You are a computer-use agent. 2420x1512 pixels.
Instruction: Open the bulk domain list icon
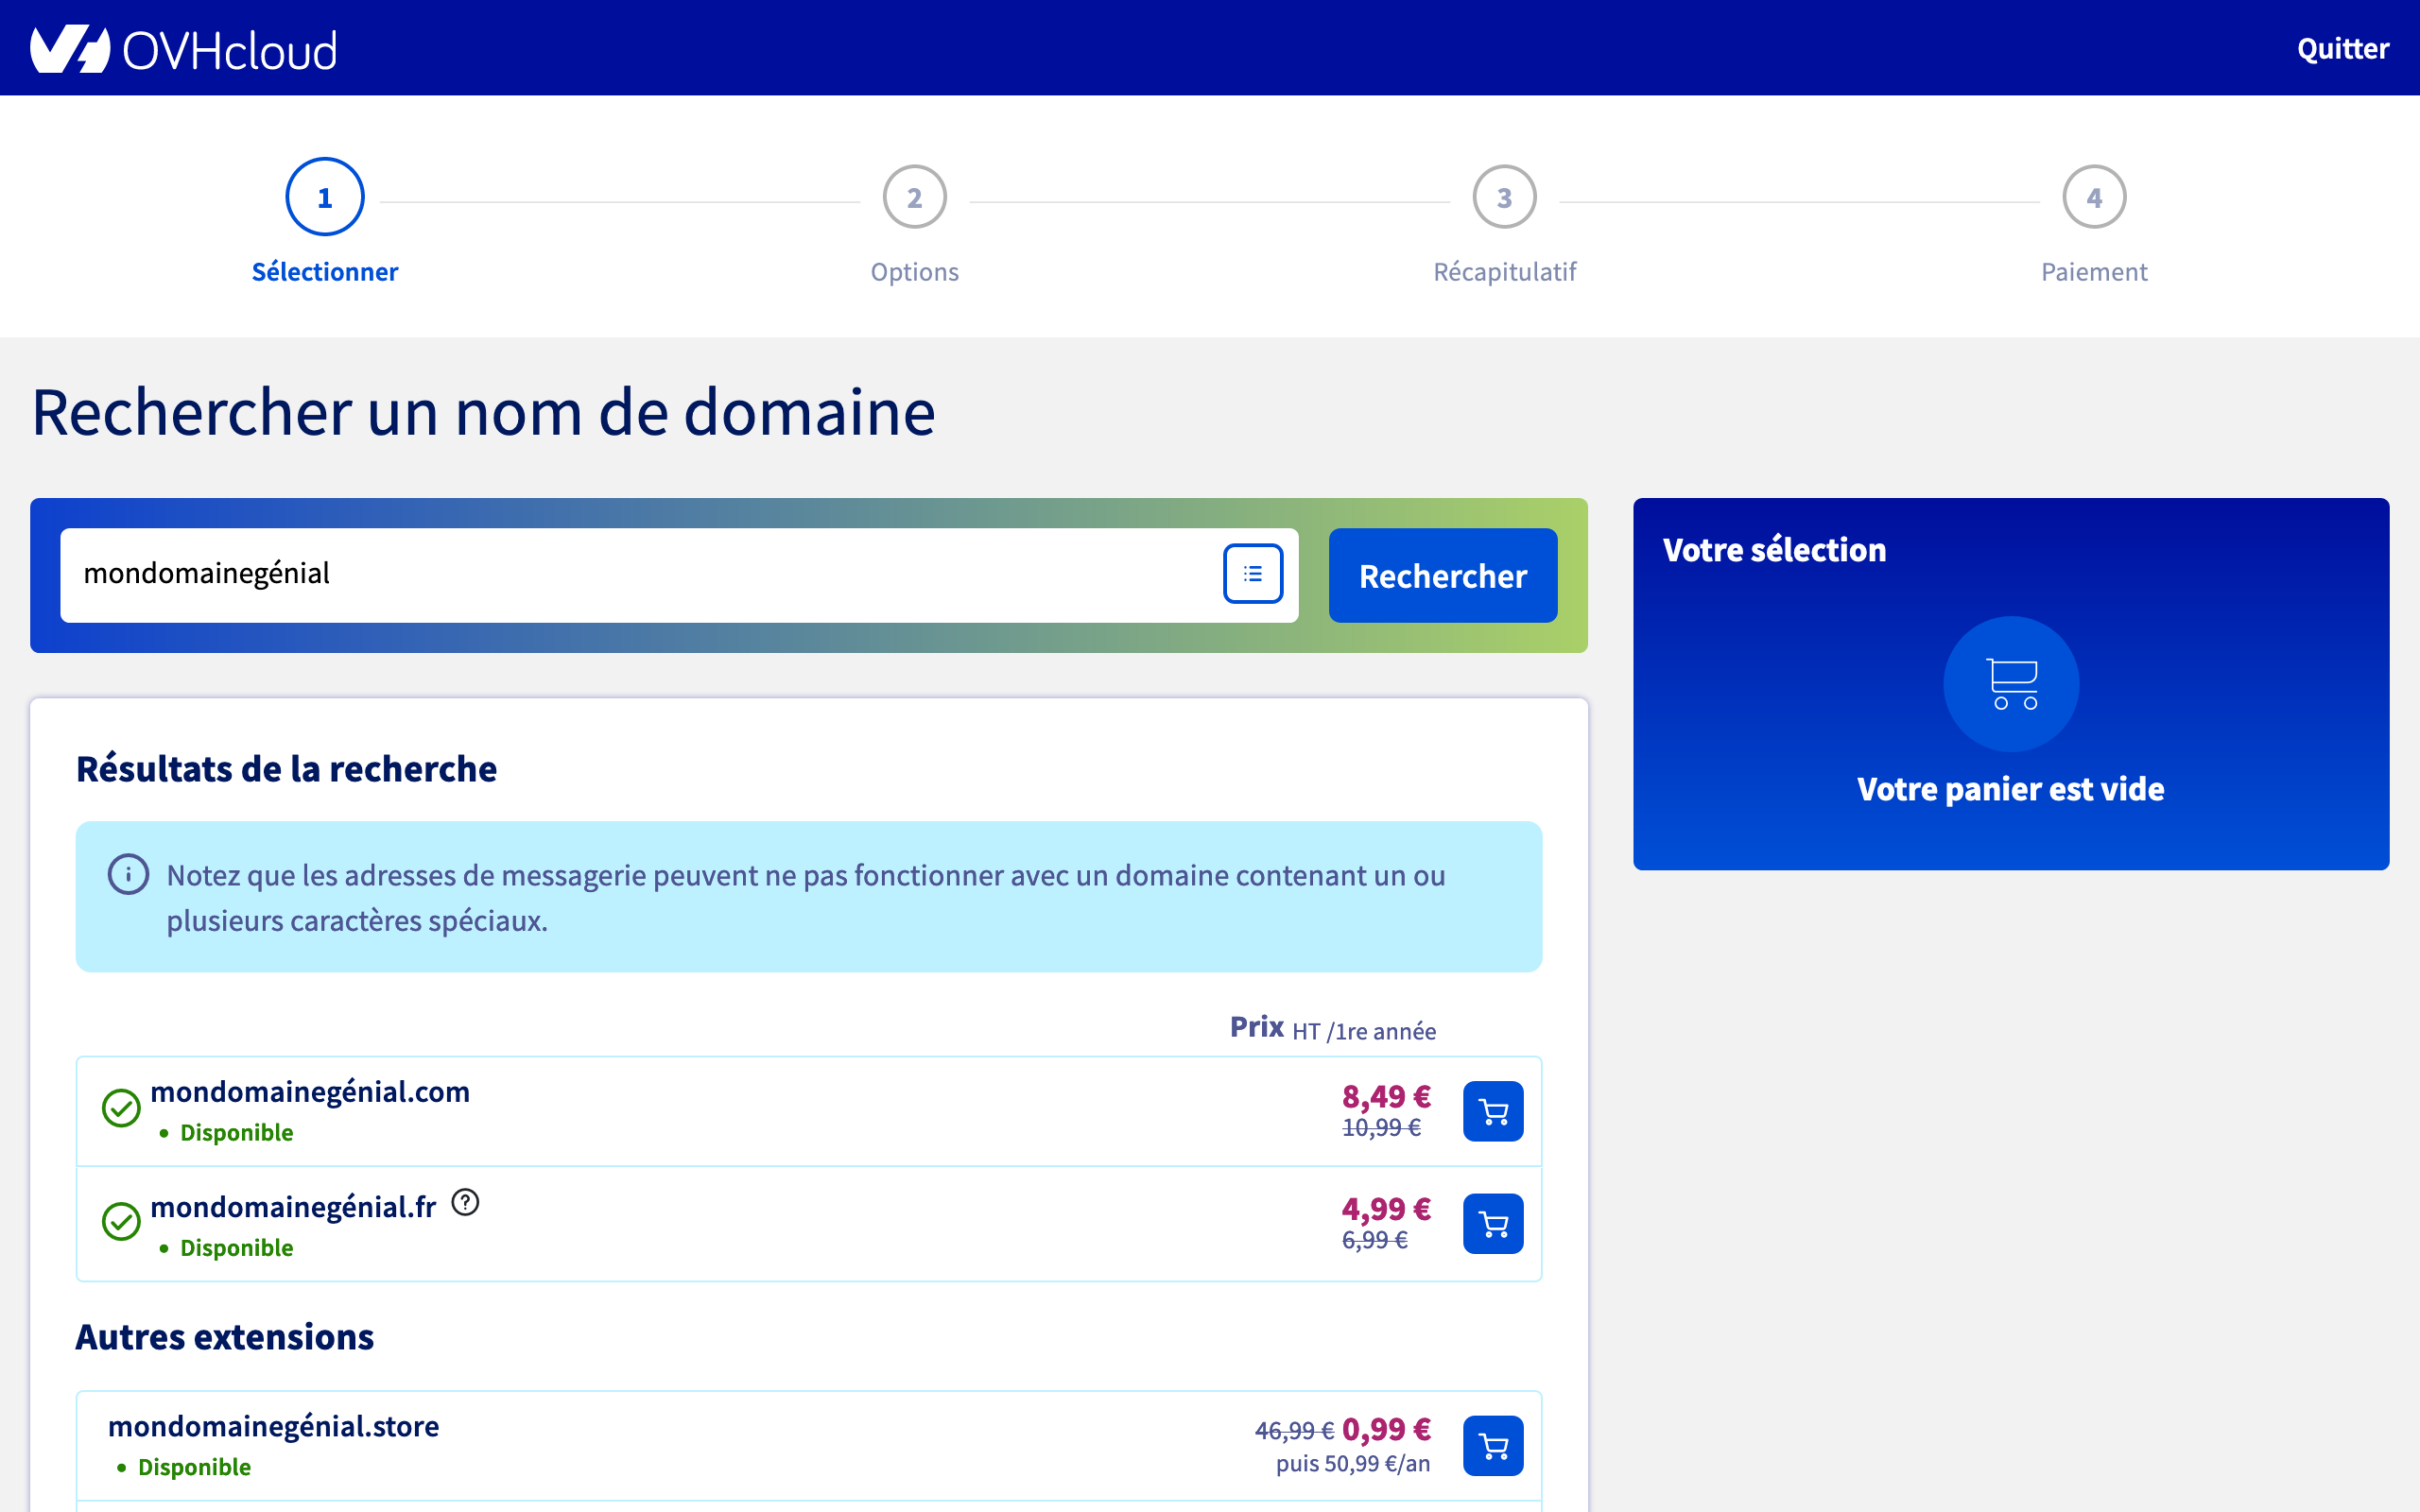click(1253, 574)
